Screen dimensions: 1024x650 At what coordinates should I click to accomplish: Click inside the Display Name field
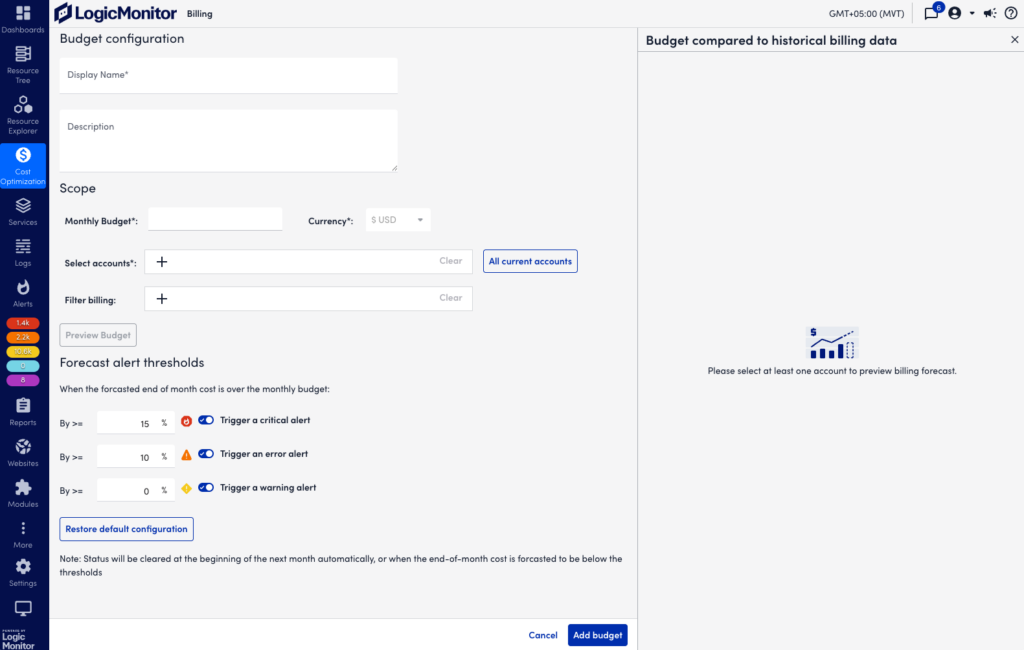[228, 75]
